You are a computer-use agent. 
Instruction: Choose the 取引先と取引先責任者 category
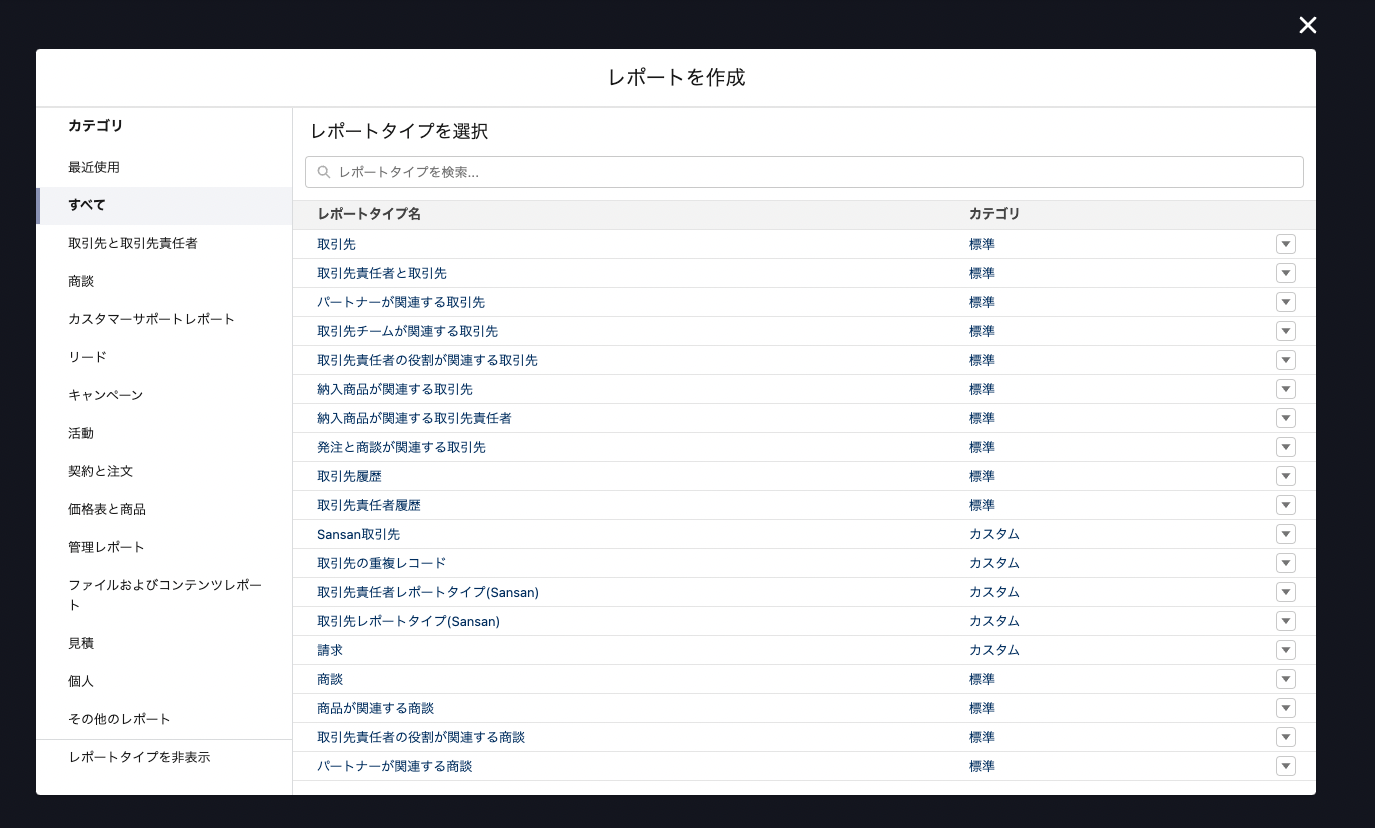coord(164,243)
